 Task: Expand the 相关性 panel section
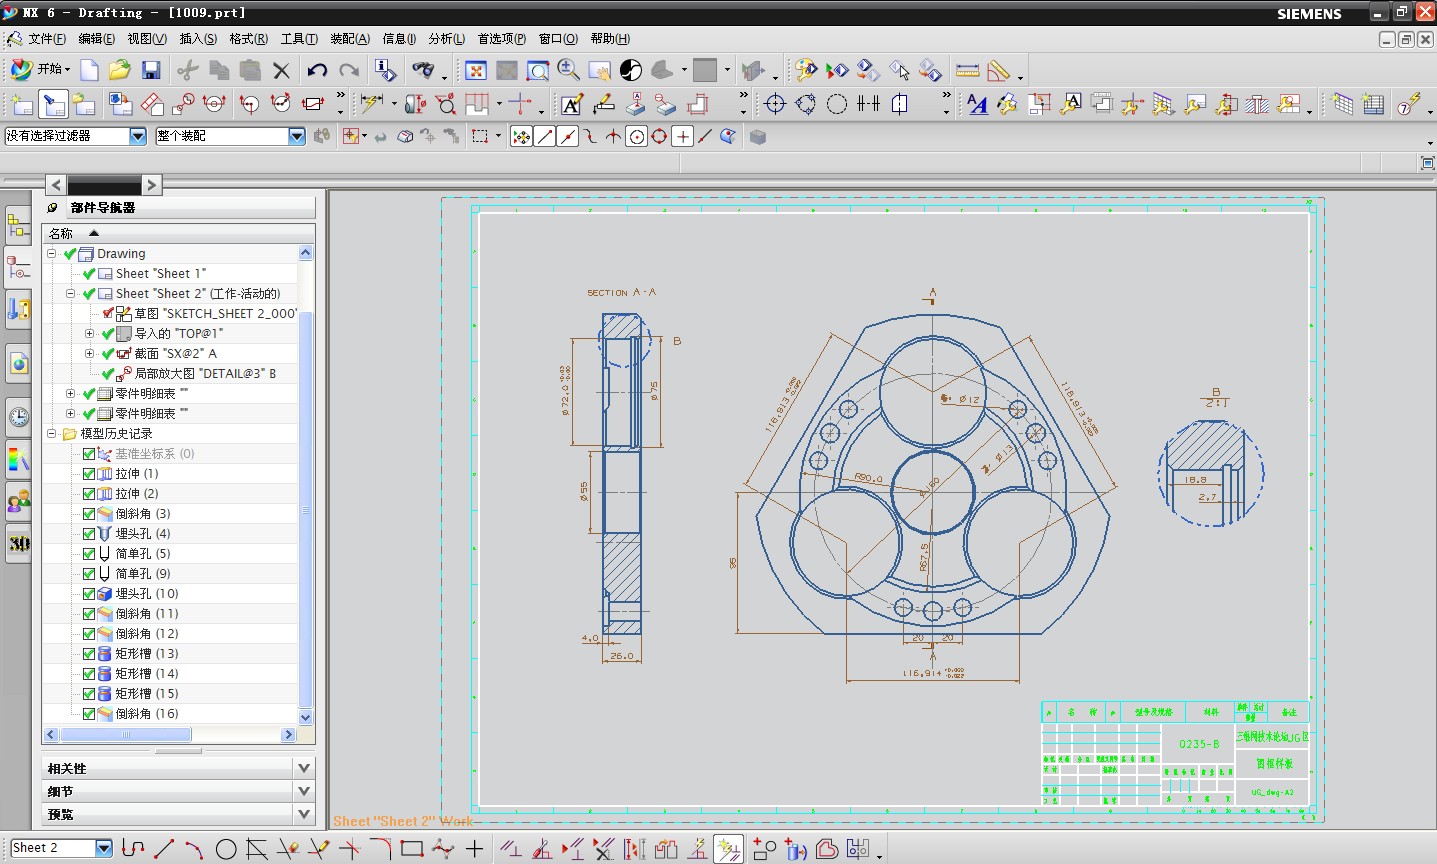tap(304, 768)
